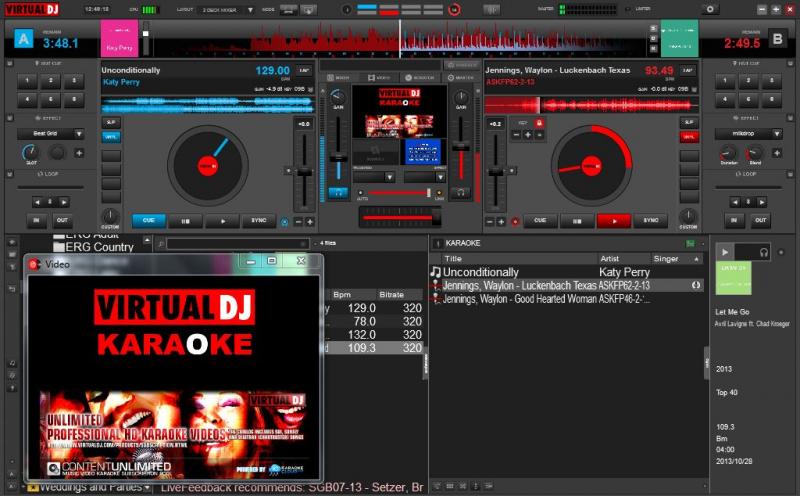
Task: Trigger hot cue 1 on deck B
Action: (725, 81)
